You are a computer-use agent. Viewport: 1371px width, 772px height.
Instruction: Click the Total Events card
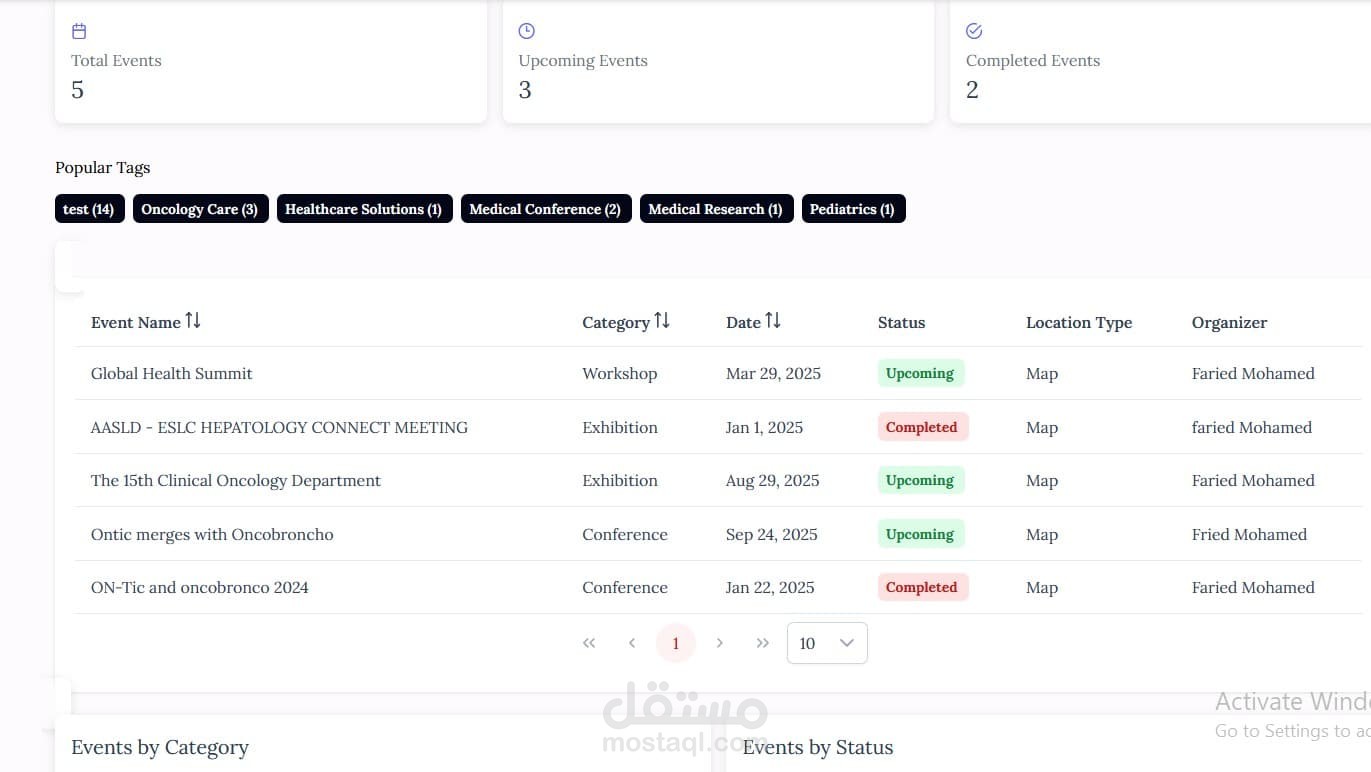coord(271,62)
